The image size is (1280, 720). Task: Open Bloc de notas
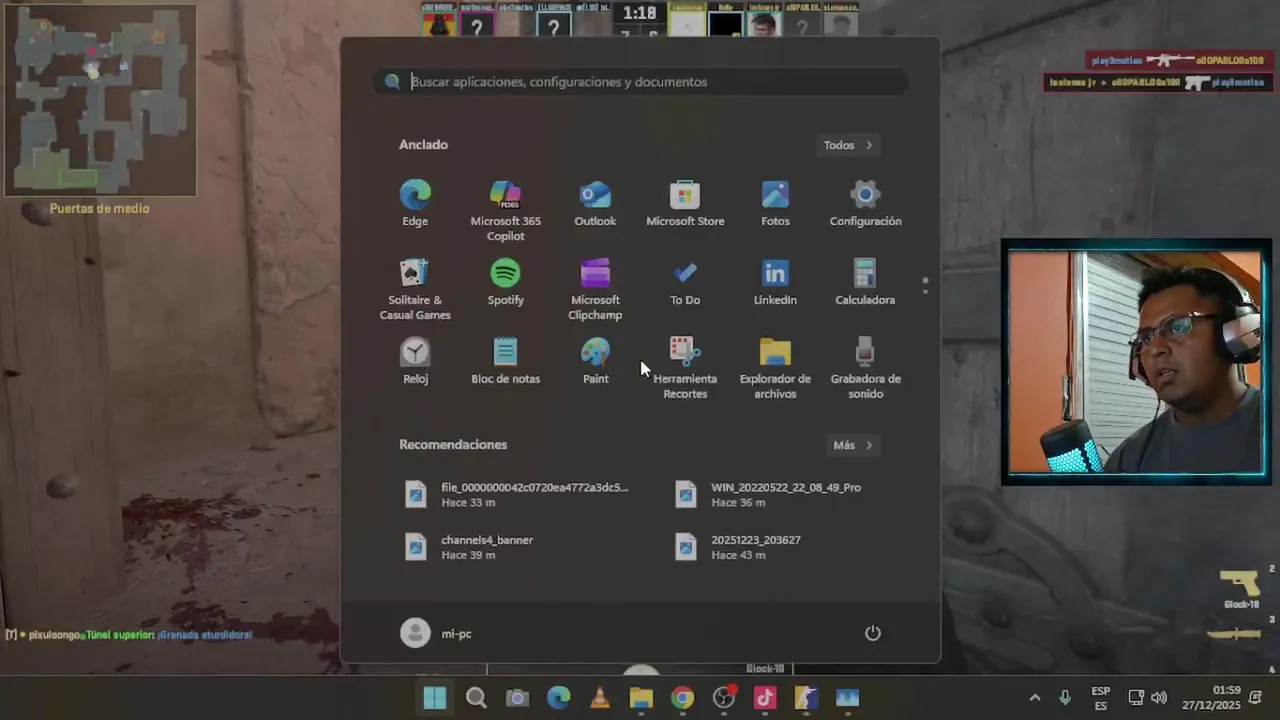click(505, 362)
